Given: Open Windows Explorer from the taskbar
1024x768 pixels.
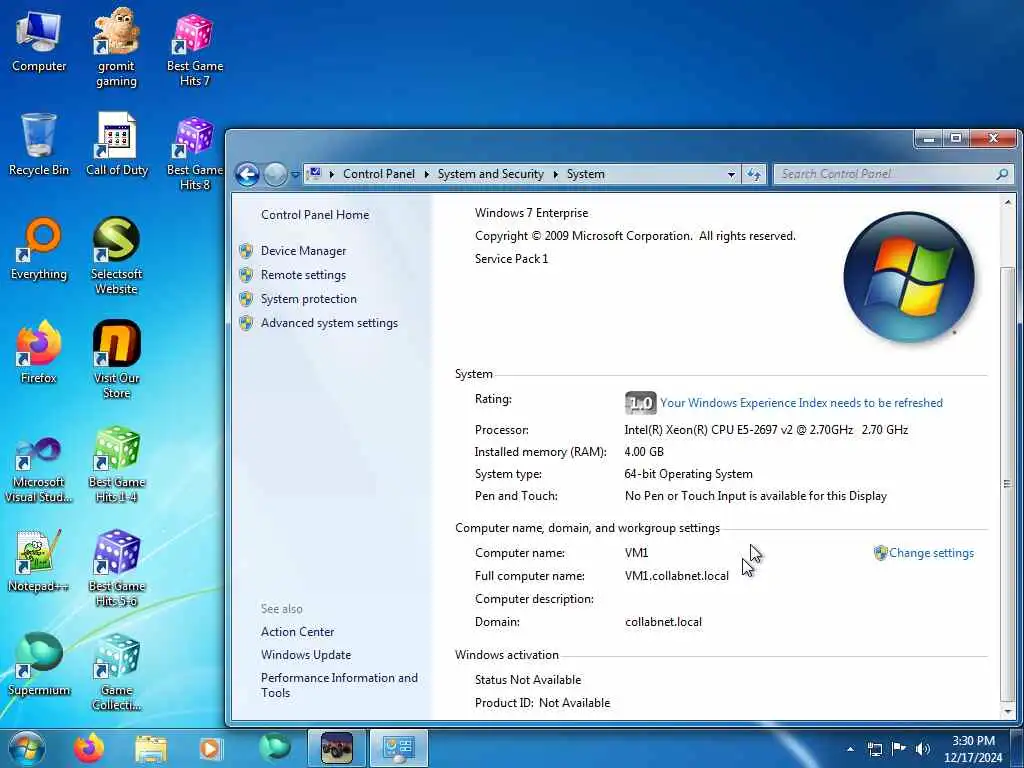Looking at the screenshot, I should [151, 748].
